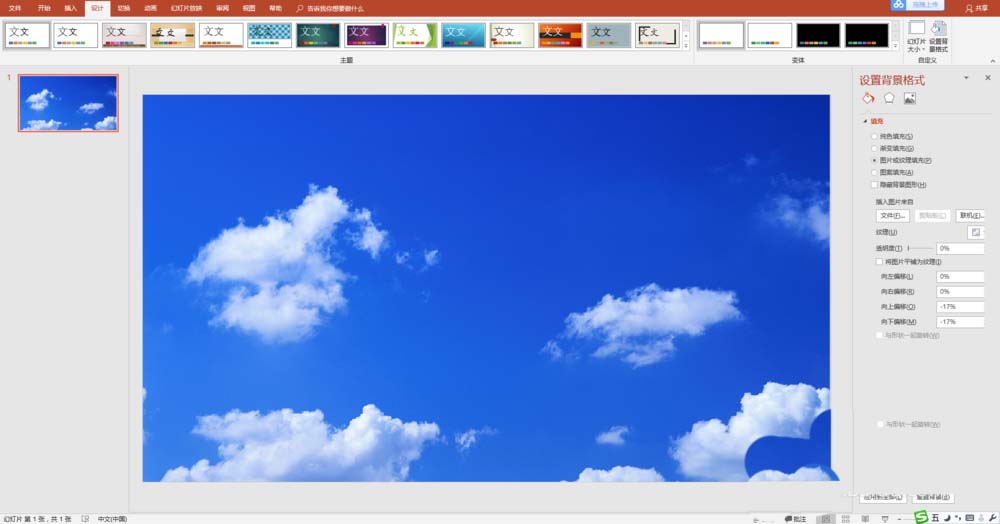Screen dimensions: 1000x524
Task: Open the Home ribbon tab
Action: point(43,8)
